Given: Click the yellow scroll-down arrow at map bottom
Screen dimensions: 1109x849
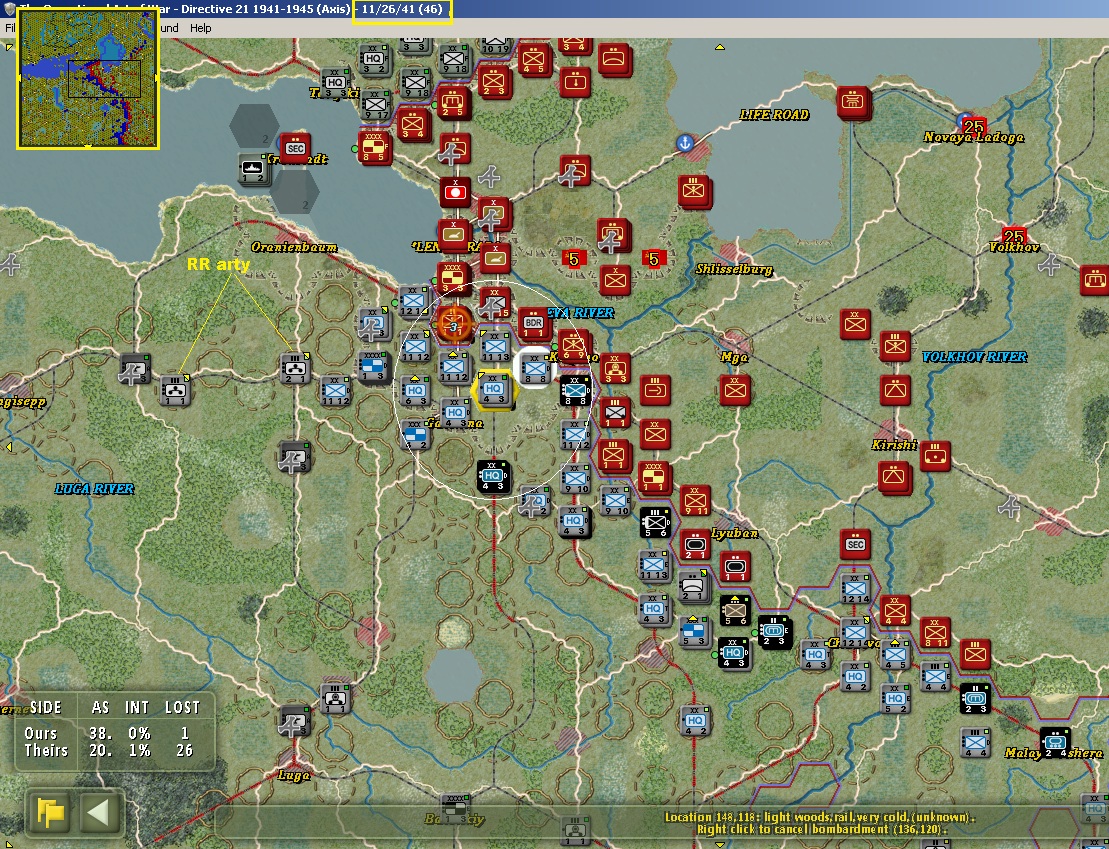Looking at the screenshot, I should [719, 845].
